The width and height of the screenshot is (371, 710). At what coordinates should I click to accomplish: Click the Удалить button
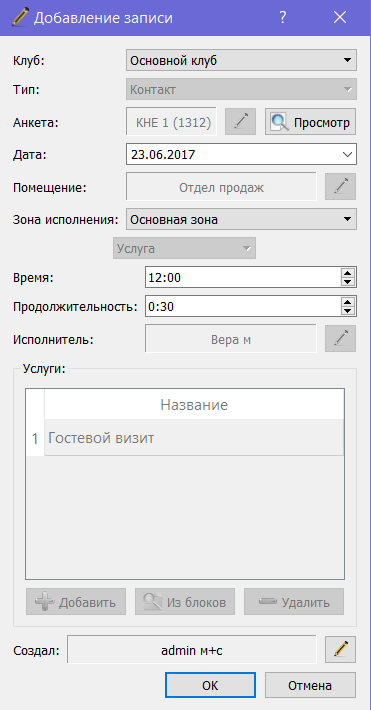[294, 602]
